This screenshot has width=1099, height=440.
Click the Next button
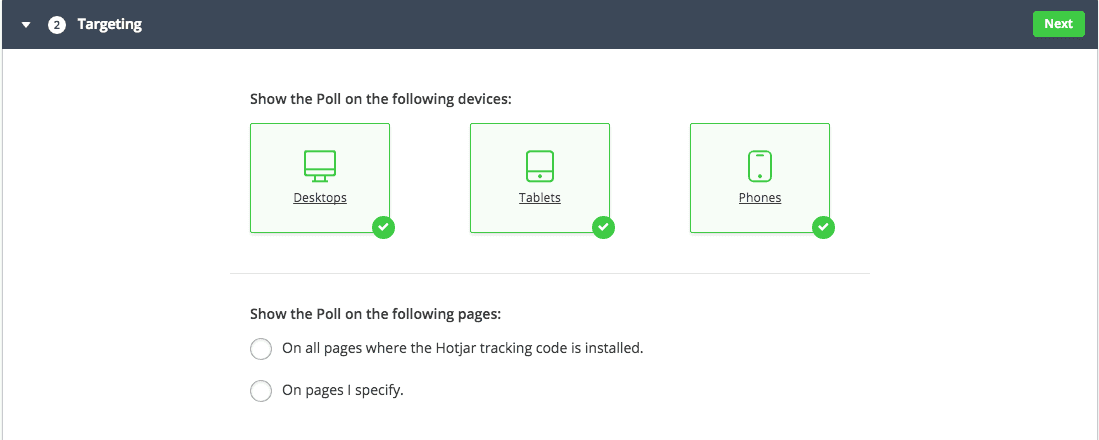(x=1058, y=24)
